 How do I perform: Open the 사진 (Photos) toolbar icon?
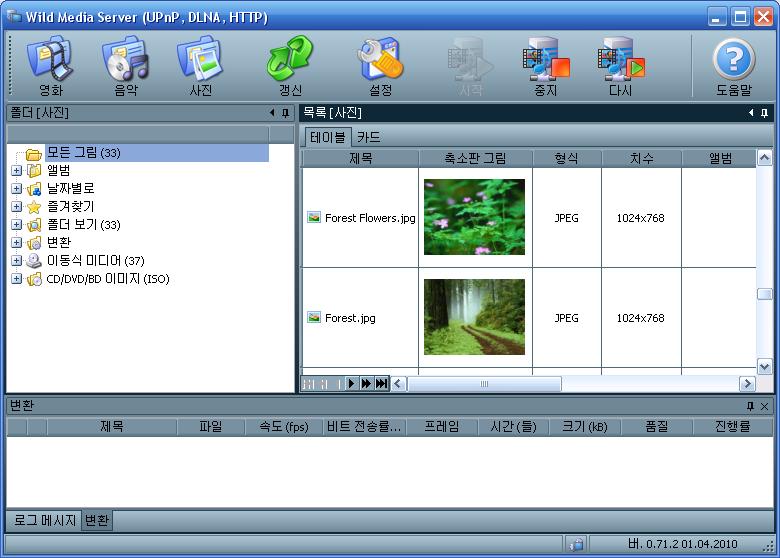pyautogui.click(x=200, y=65)
